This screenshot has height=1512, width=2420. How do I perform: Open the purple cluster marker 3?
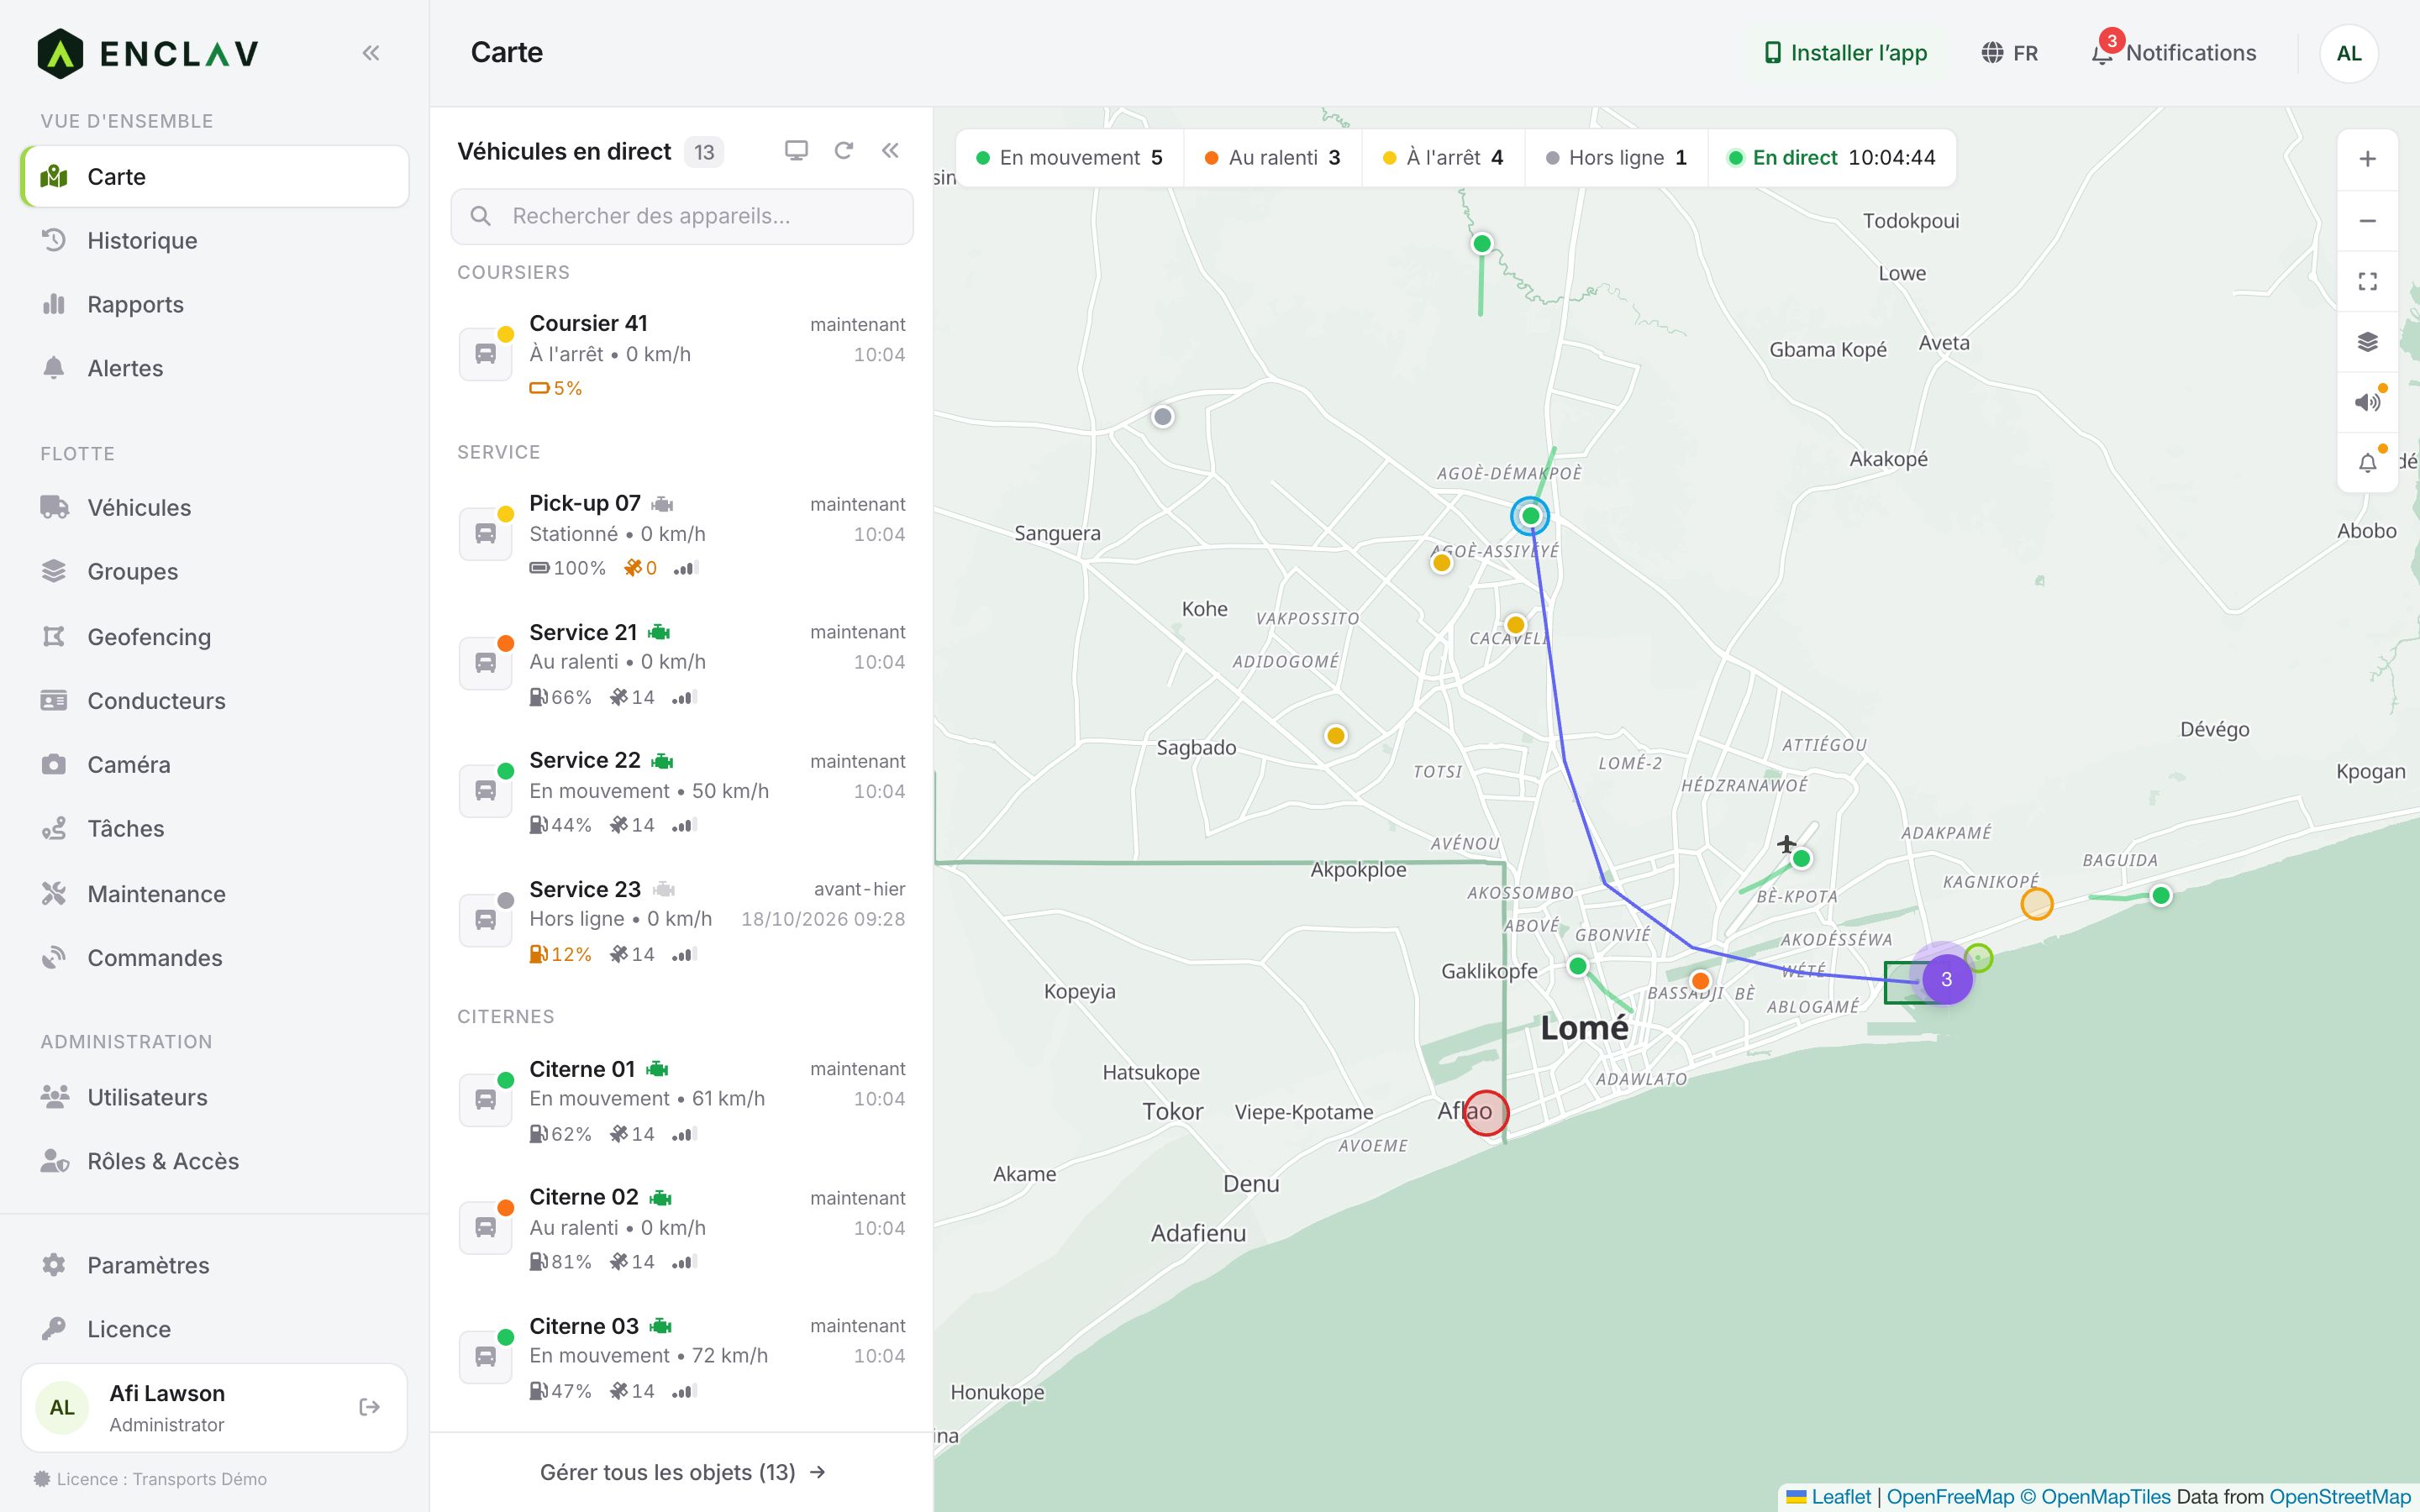[x=1946, y=979]
